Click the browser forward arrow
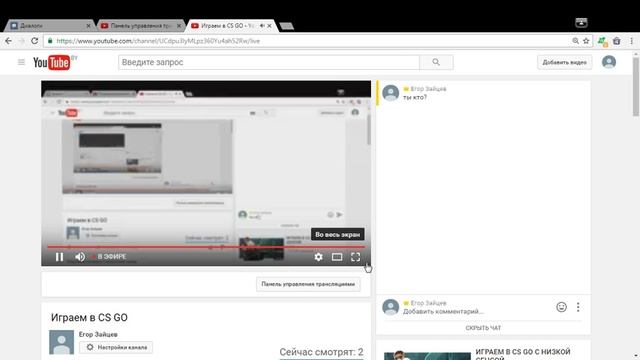The height and width of the screenshot is (360, 640). 22,41
